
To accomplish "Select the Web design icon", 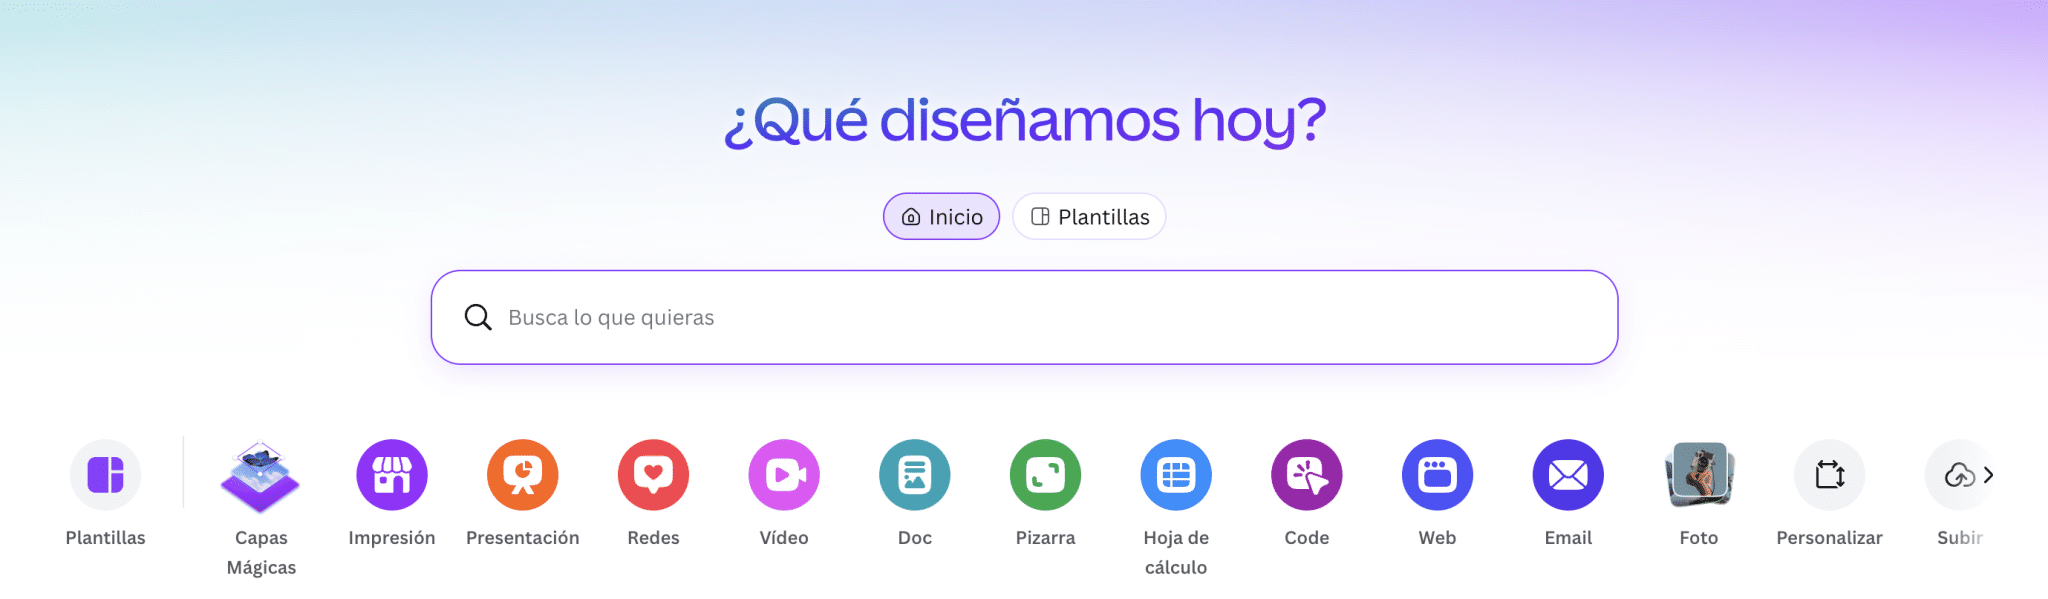I will 1438,475.
